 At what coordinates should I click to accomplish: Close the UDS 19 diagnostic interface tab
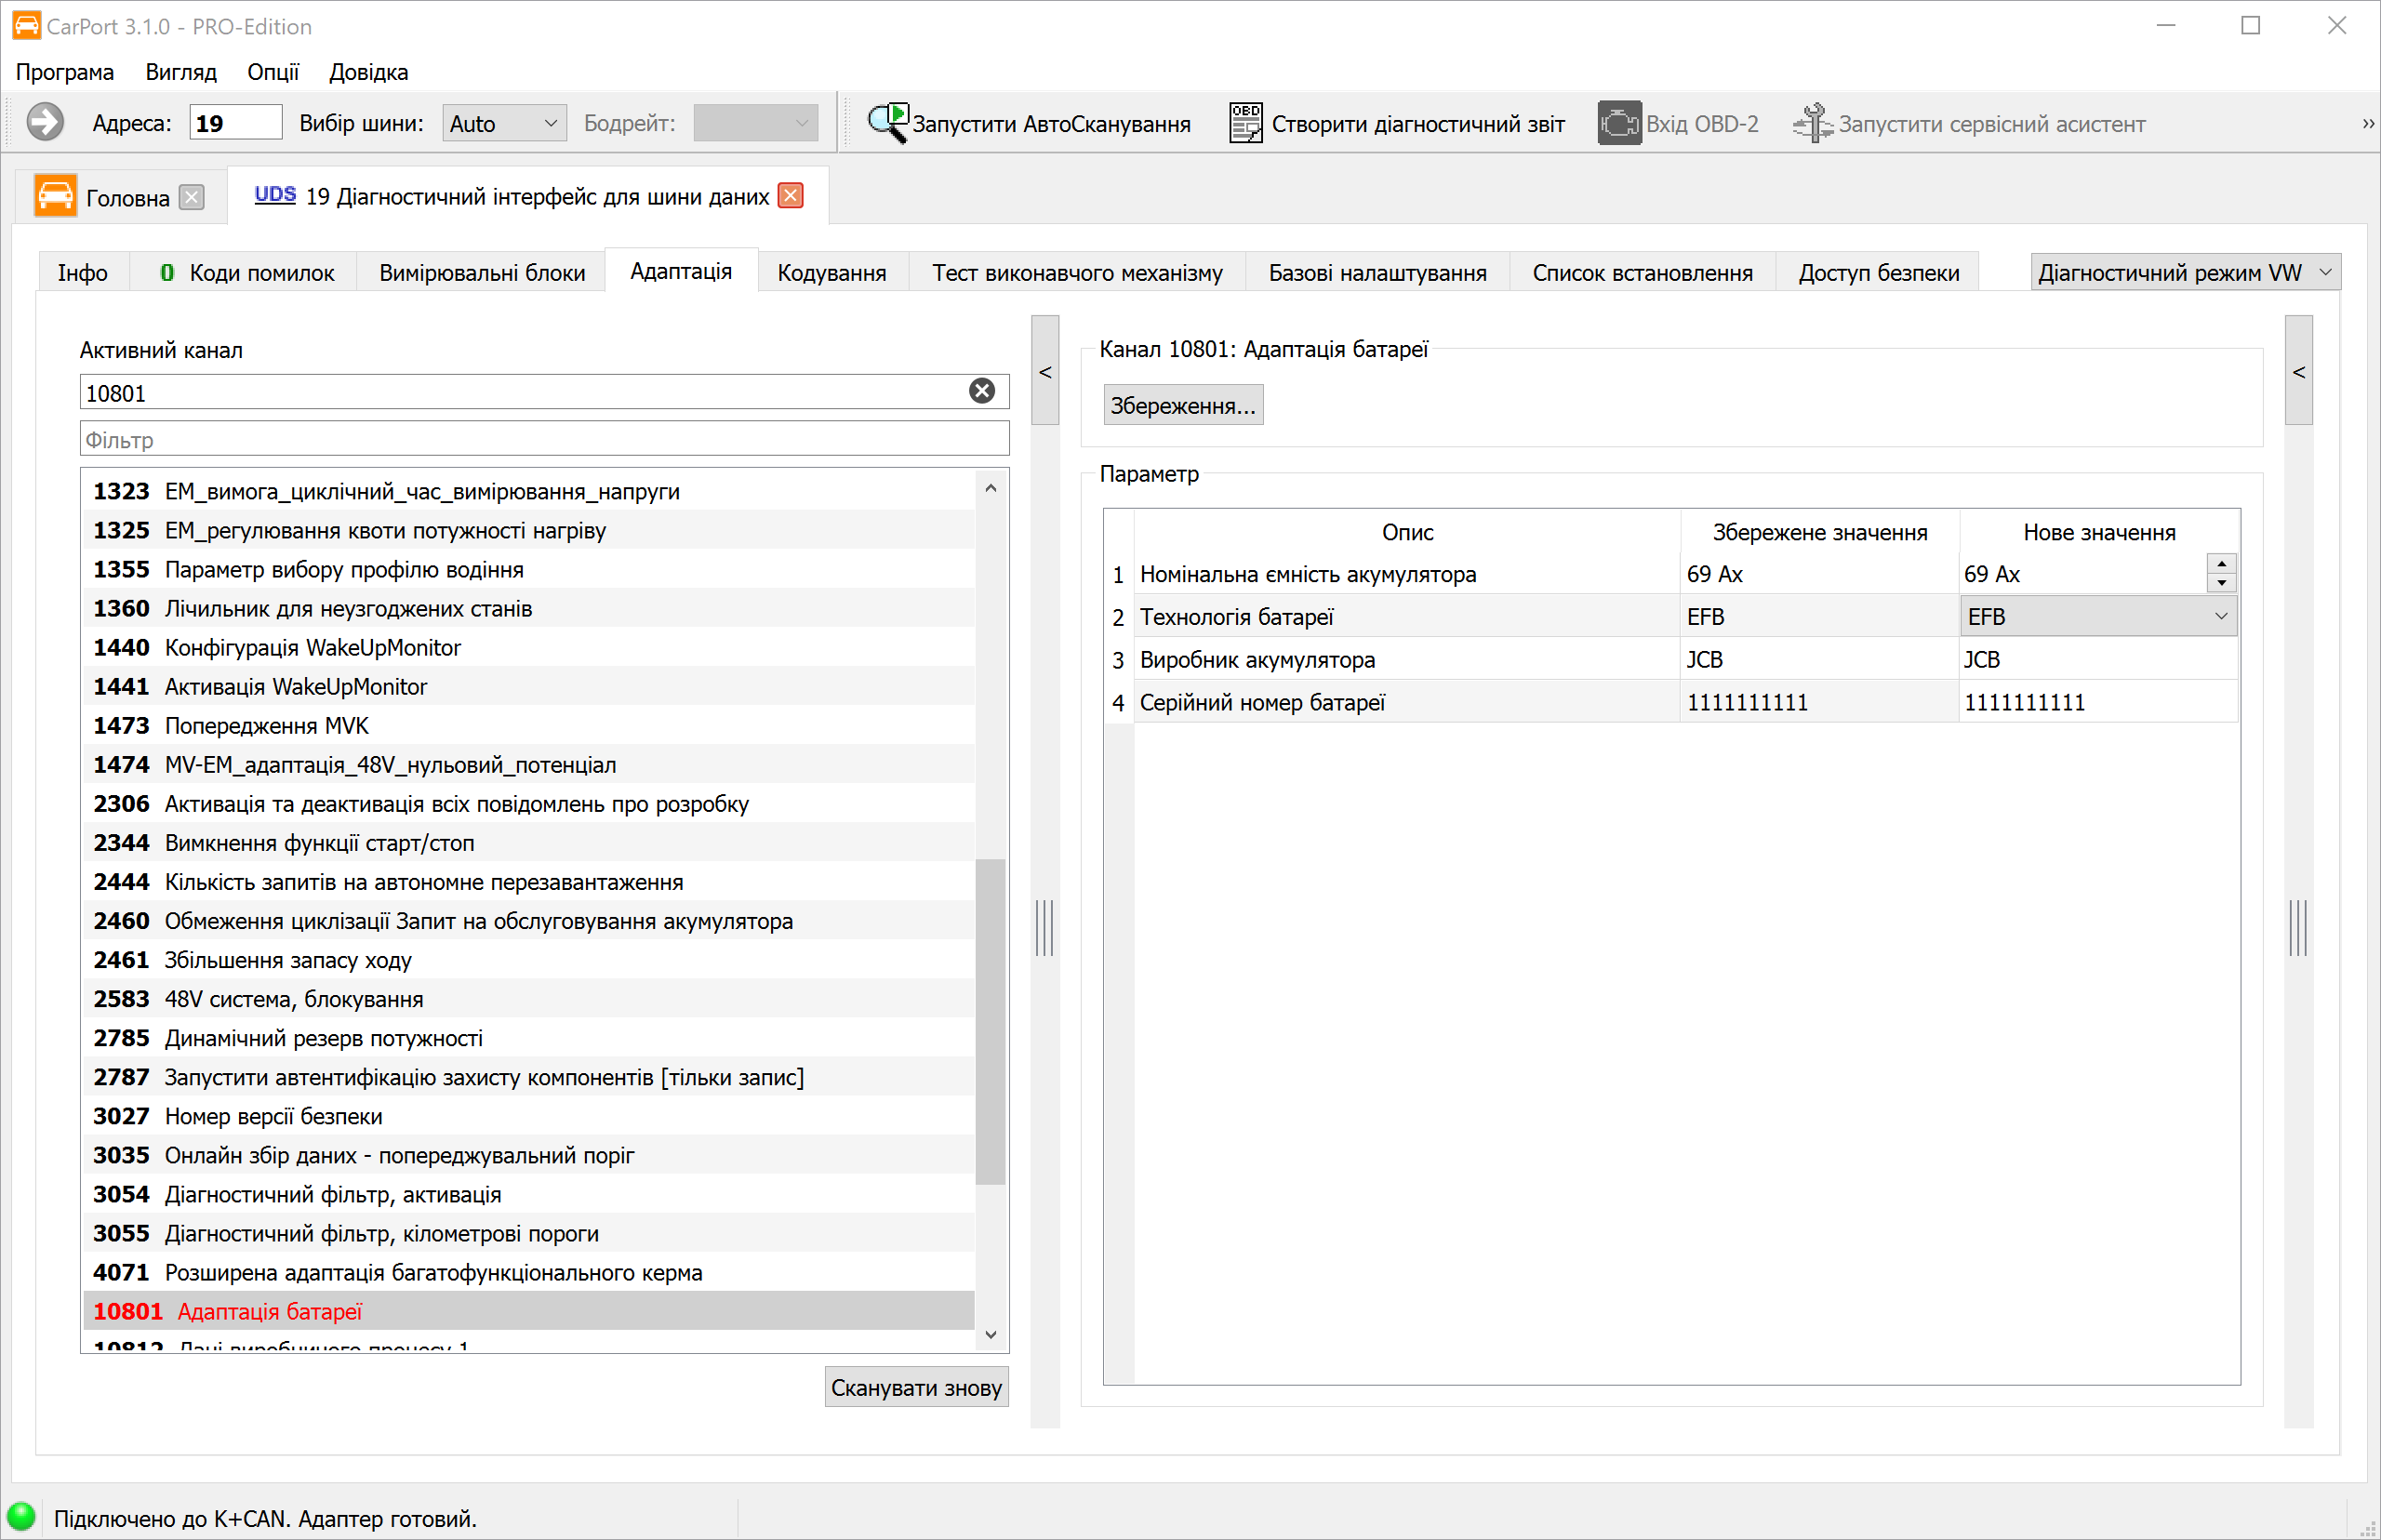(x=791, y=196)
